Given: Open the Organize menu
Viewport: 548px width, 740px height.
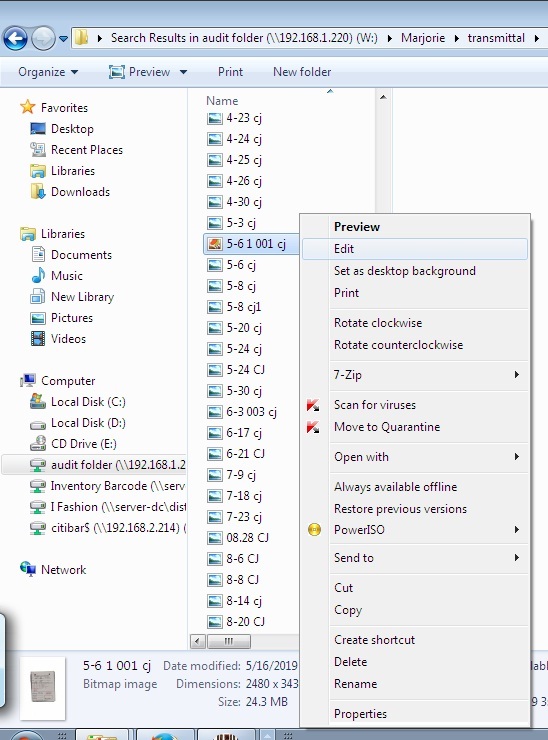Looking at the screenshot, I should [x=48, y=72].
